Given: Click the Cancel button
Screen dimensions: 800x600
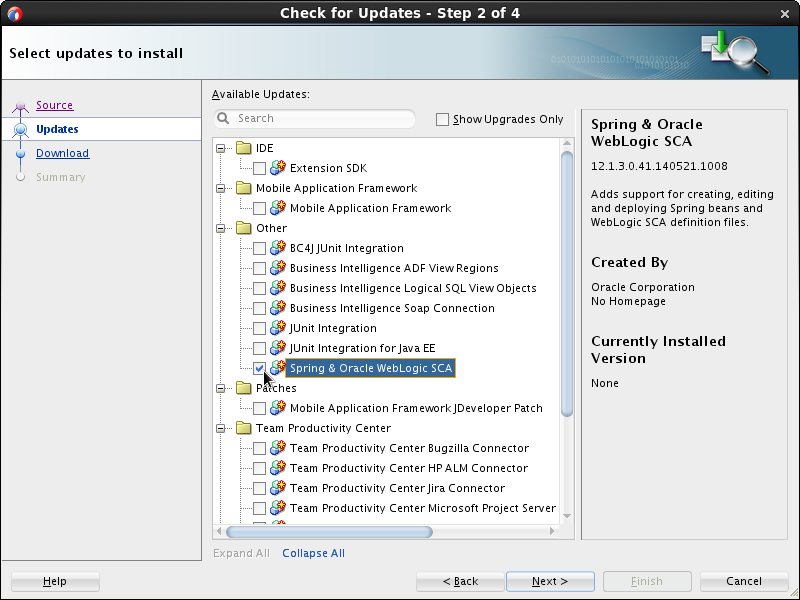Looking at the screenshot, I should coord(744,581).
